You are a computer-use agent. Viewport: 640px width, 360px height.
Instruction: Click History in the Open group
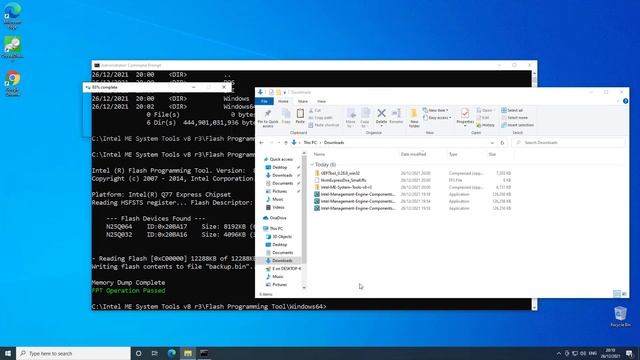pos(486,125)
